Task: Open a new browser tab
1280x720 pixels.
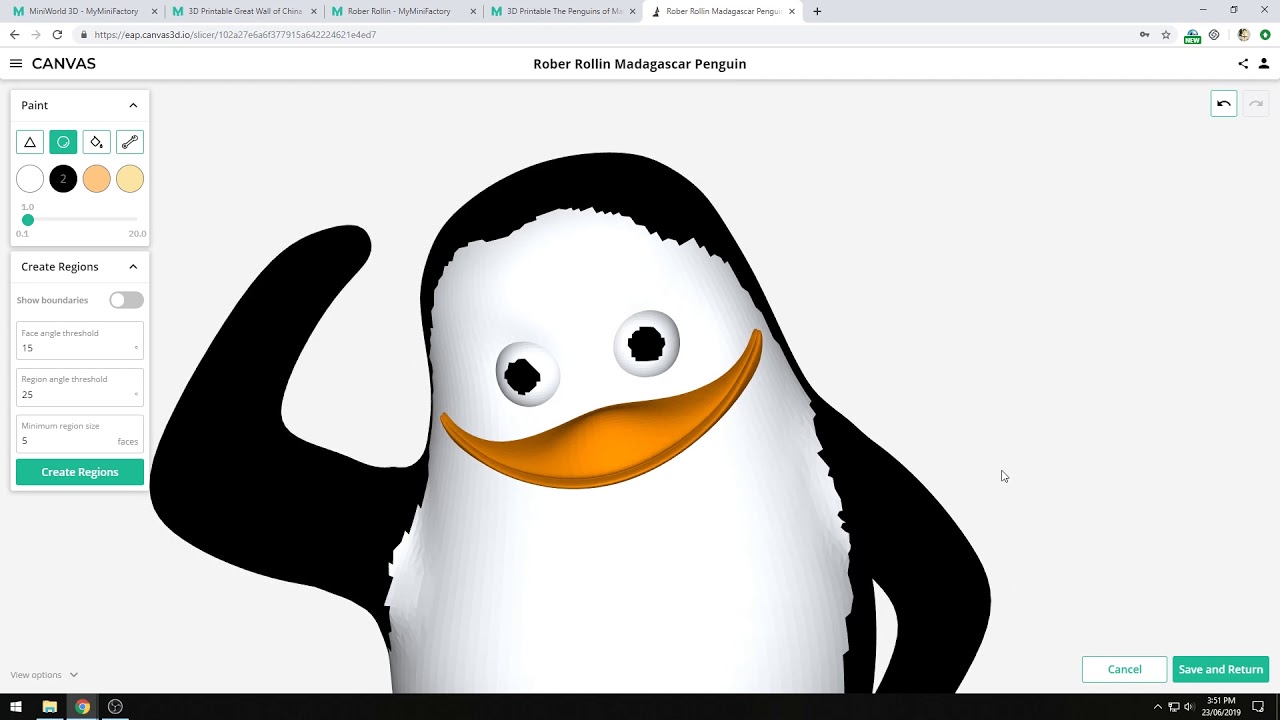Action: pyautogui.click(x=817, y=11)
